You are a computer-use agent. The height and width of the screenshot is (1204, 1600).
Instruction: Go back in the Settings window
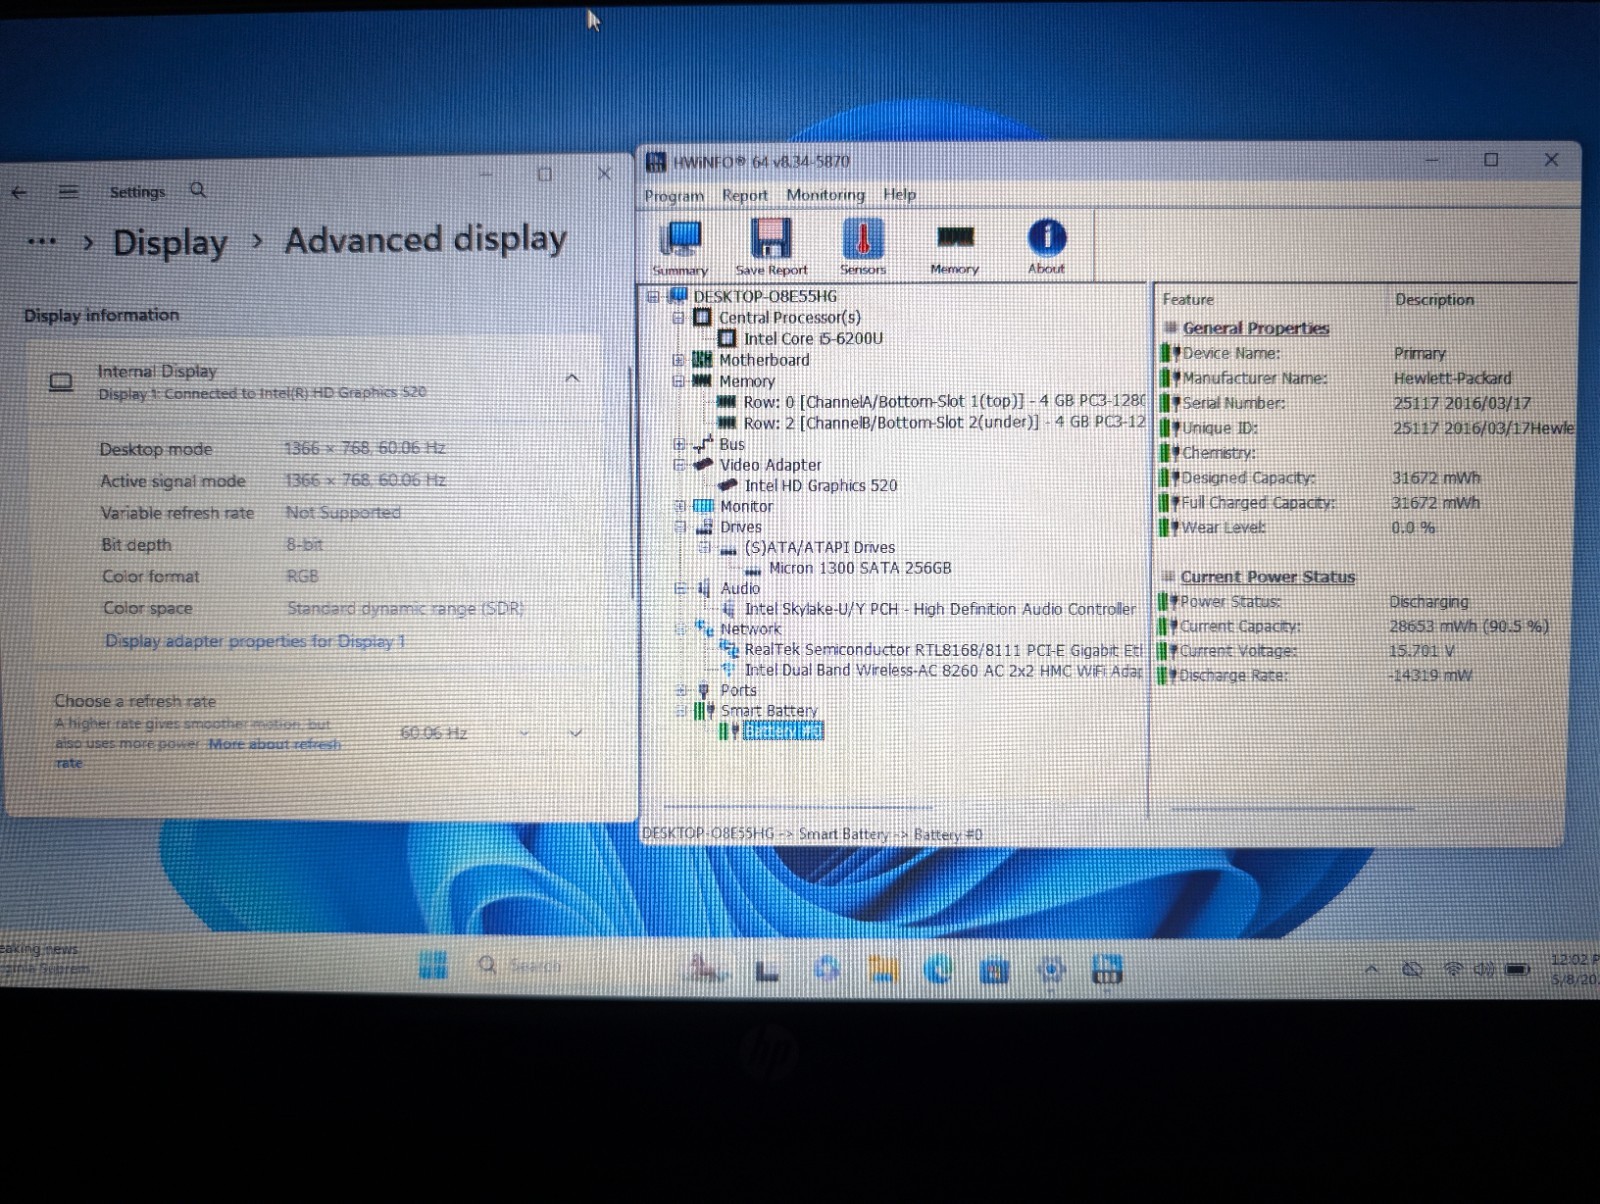click(19, 192)
